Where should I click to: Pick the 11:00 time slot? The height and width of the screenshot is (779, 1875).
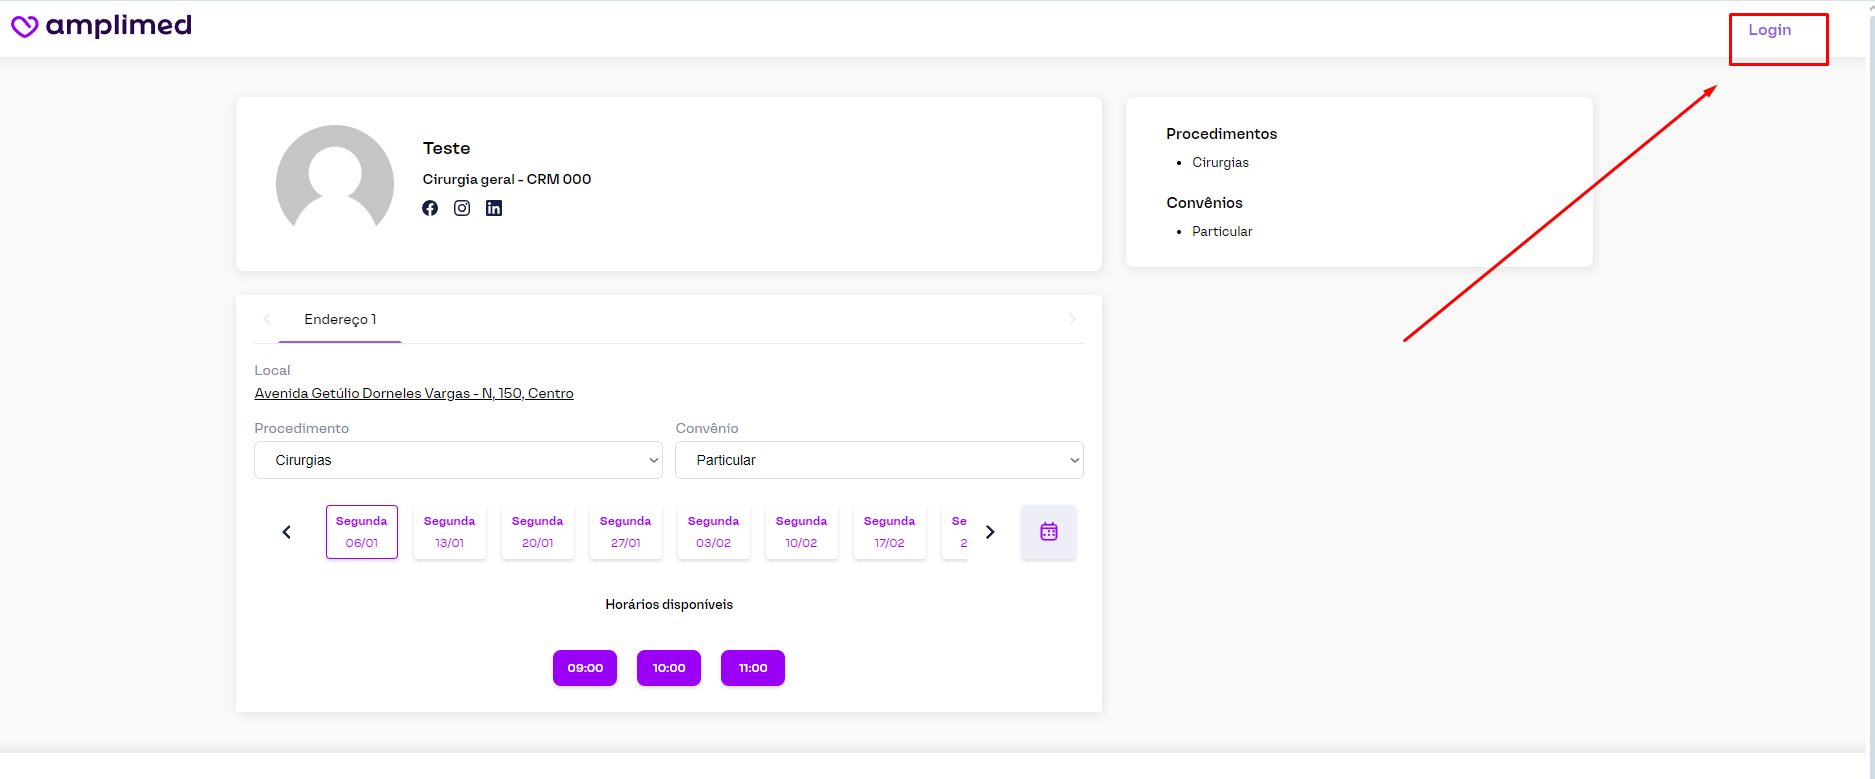tap(753, 668)
